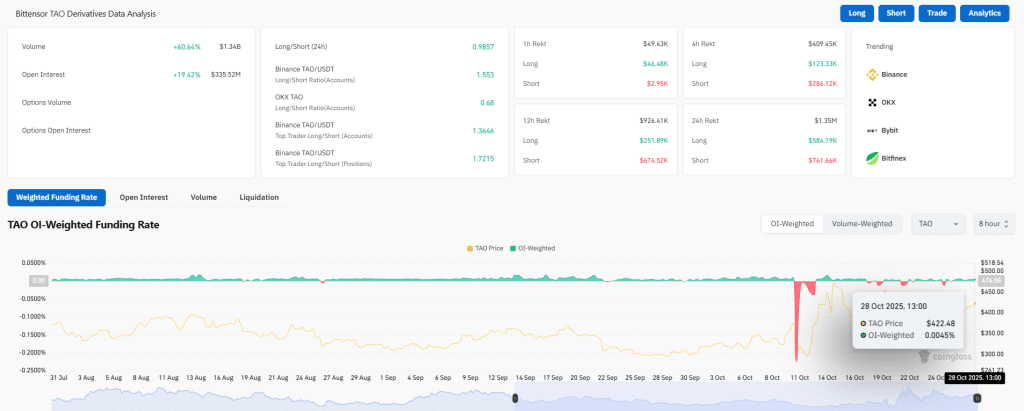
Task: Toggle the TAO Price legend marker
Action: click(x=470, y=247)
